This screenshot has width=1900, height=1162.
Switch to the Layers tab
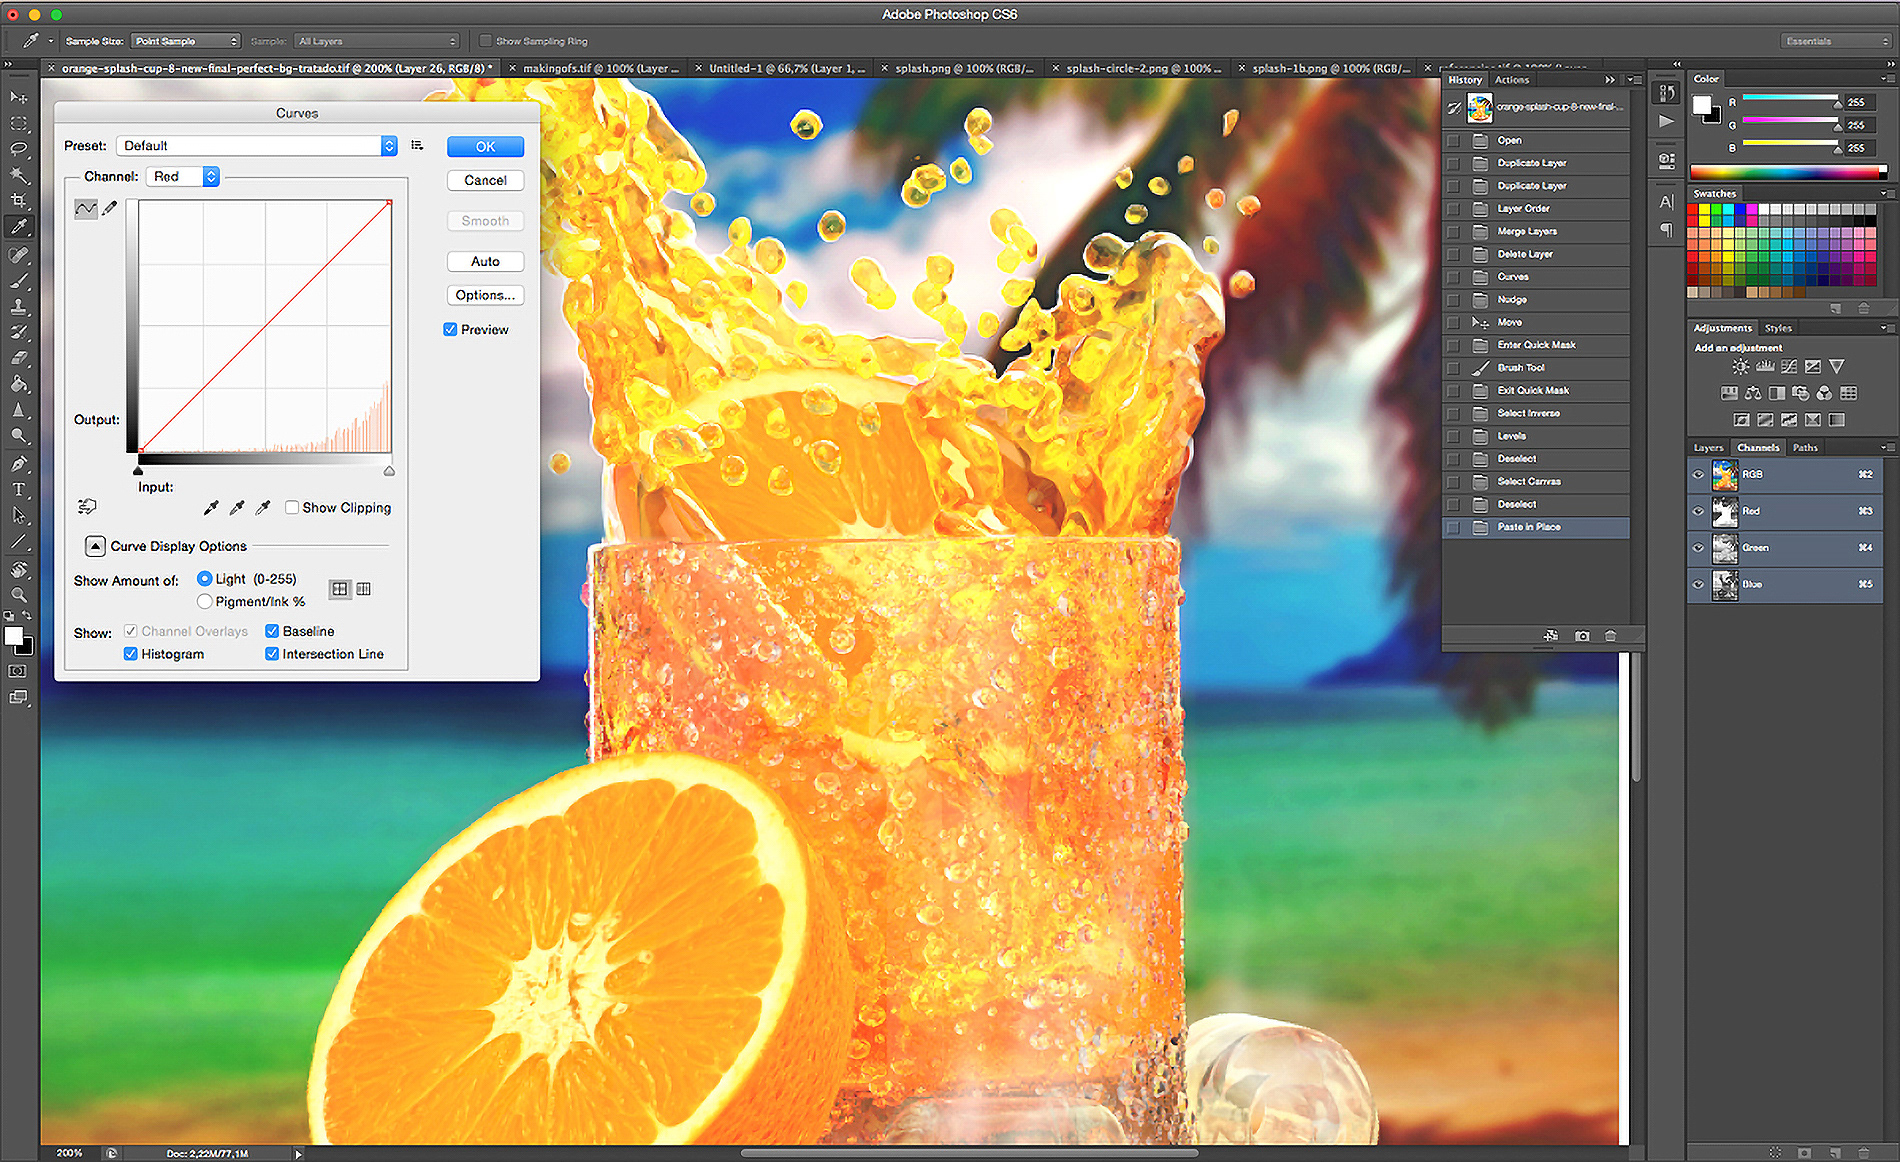[1708, 448]
